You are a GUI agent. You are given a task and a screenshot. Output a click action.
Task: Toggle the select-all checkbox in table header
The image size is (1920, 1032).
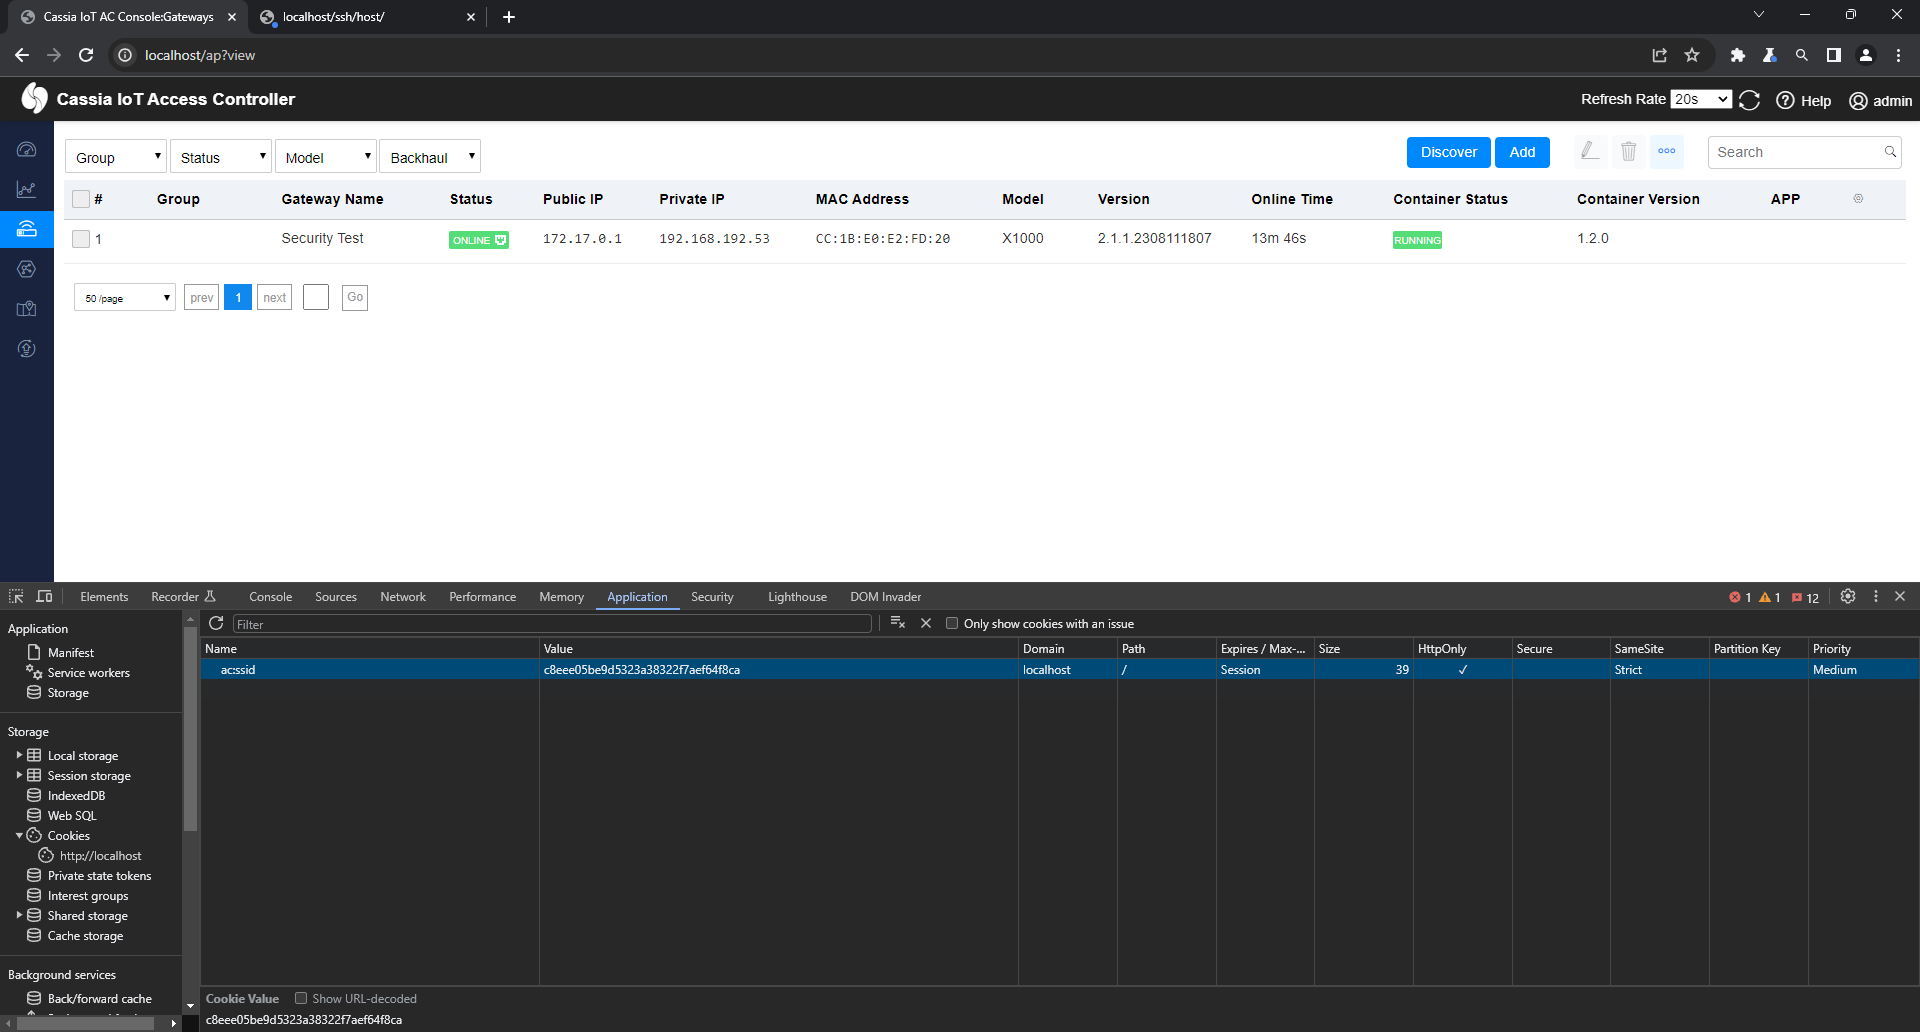point(81,199)
